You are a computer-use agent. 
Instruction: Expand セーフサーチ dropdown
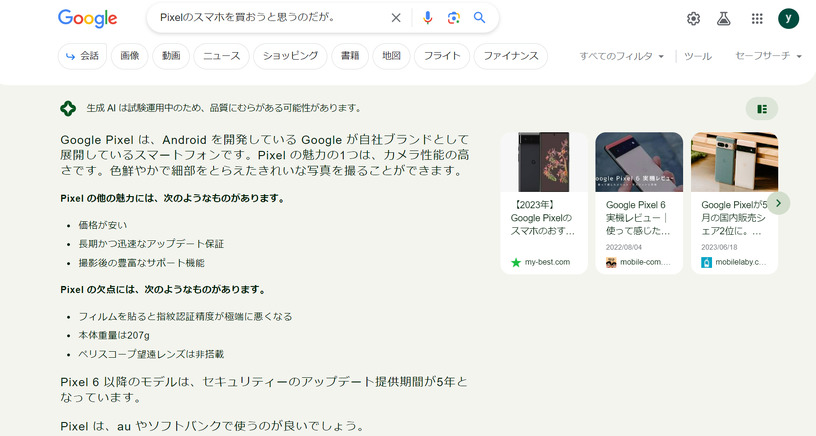coord(768,56)
